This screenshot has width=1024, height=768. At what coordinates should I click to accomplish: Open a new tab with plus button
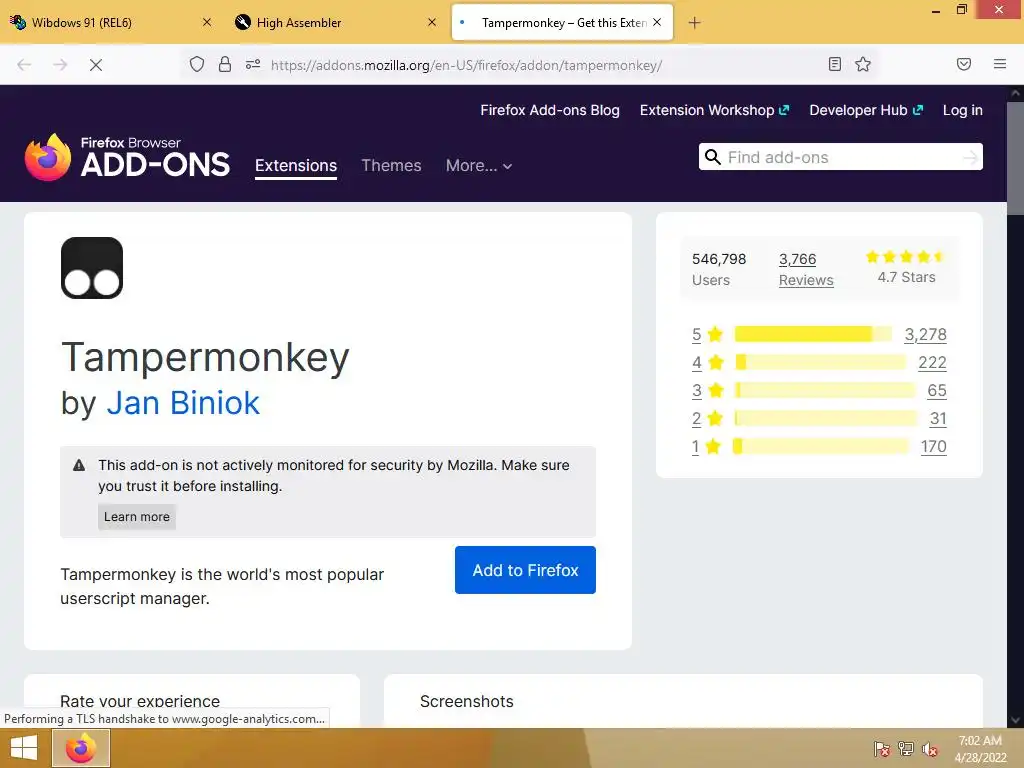click(694, 23)
